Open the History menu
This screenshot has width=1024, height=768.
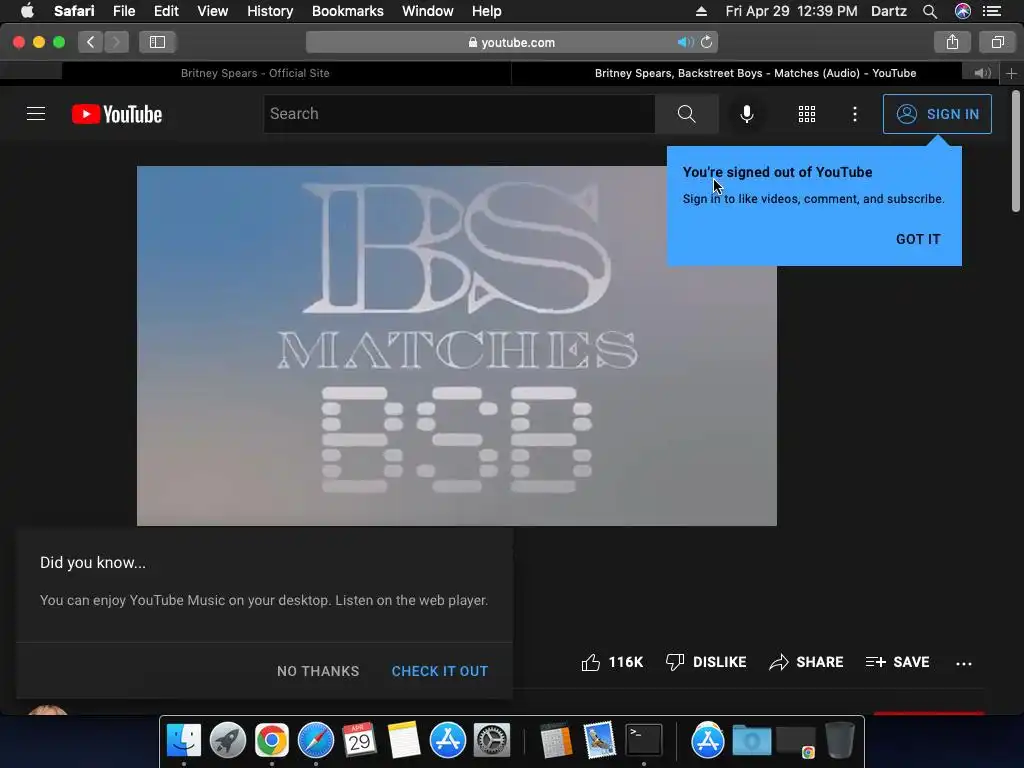click(270, 11)
